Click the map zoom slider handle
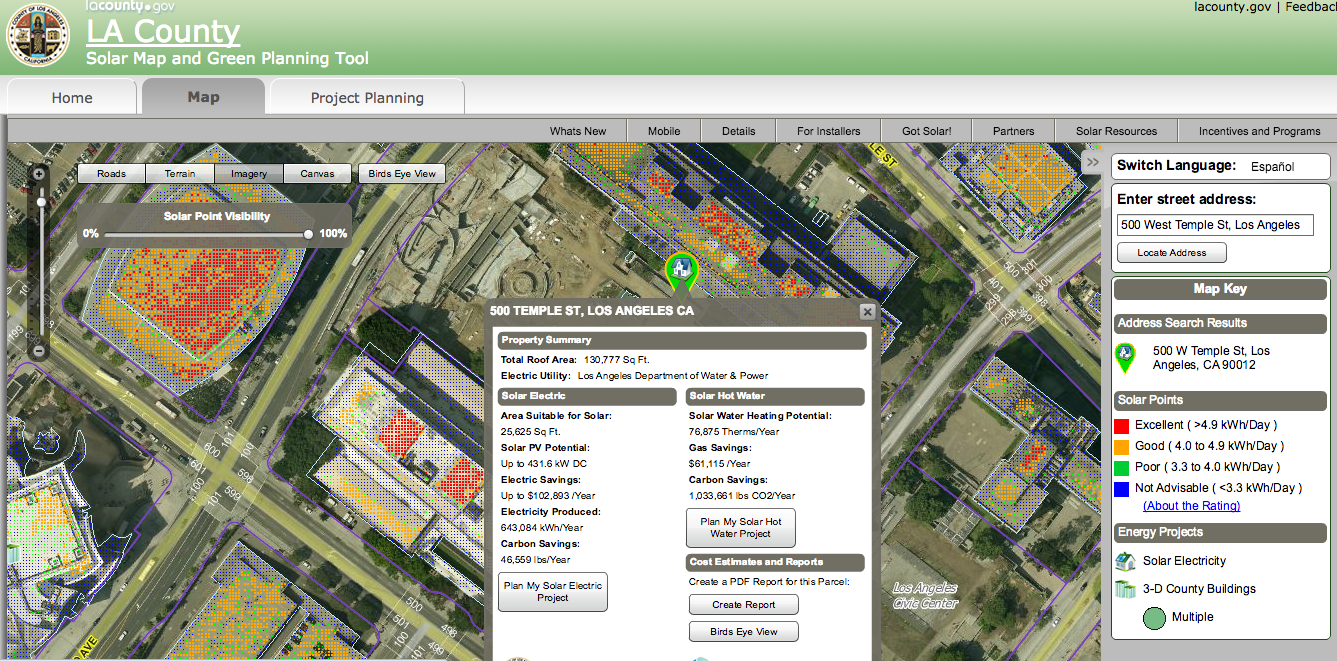1337x661 pixels. coord(40,202)
